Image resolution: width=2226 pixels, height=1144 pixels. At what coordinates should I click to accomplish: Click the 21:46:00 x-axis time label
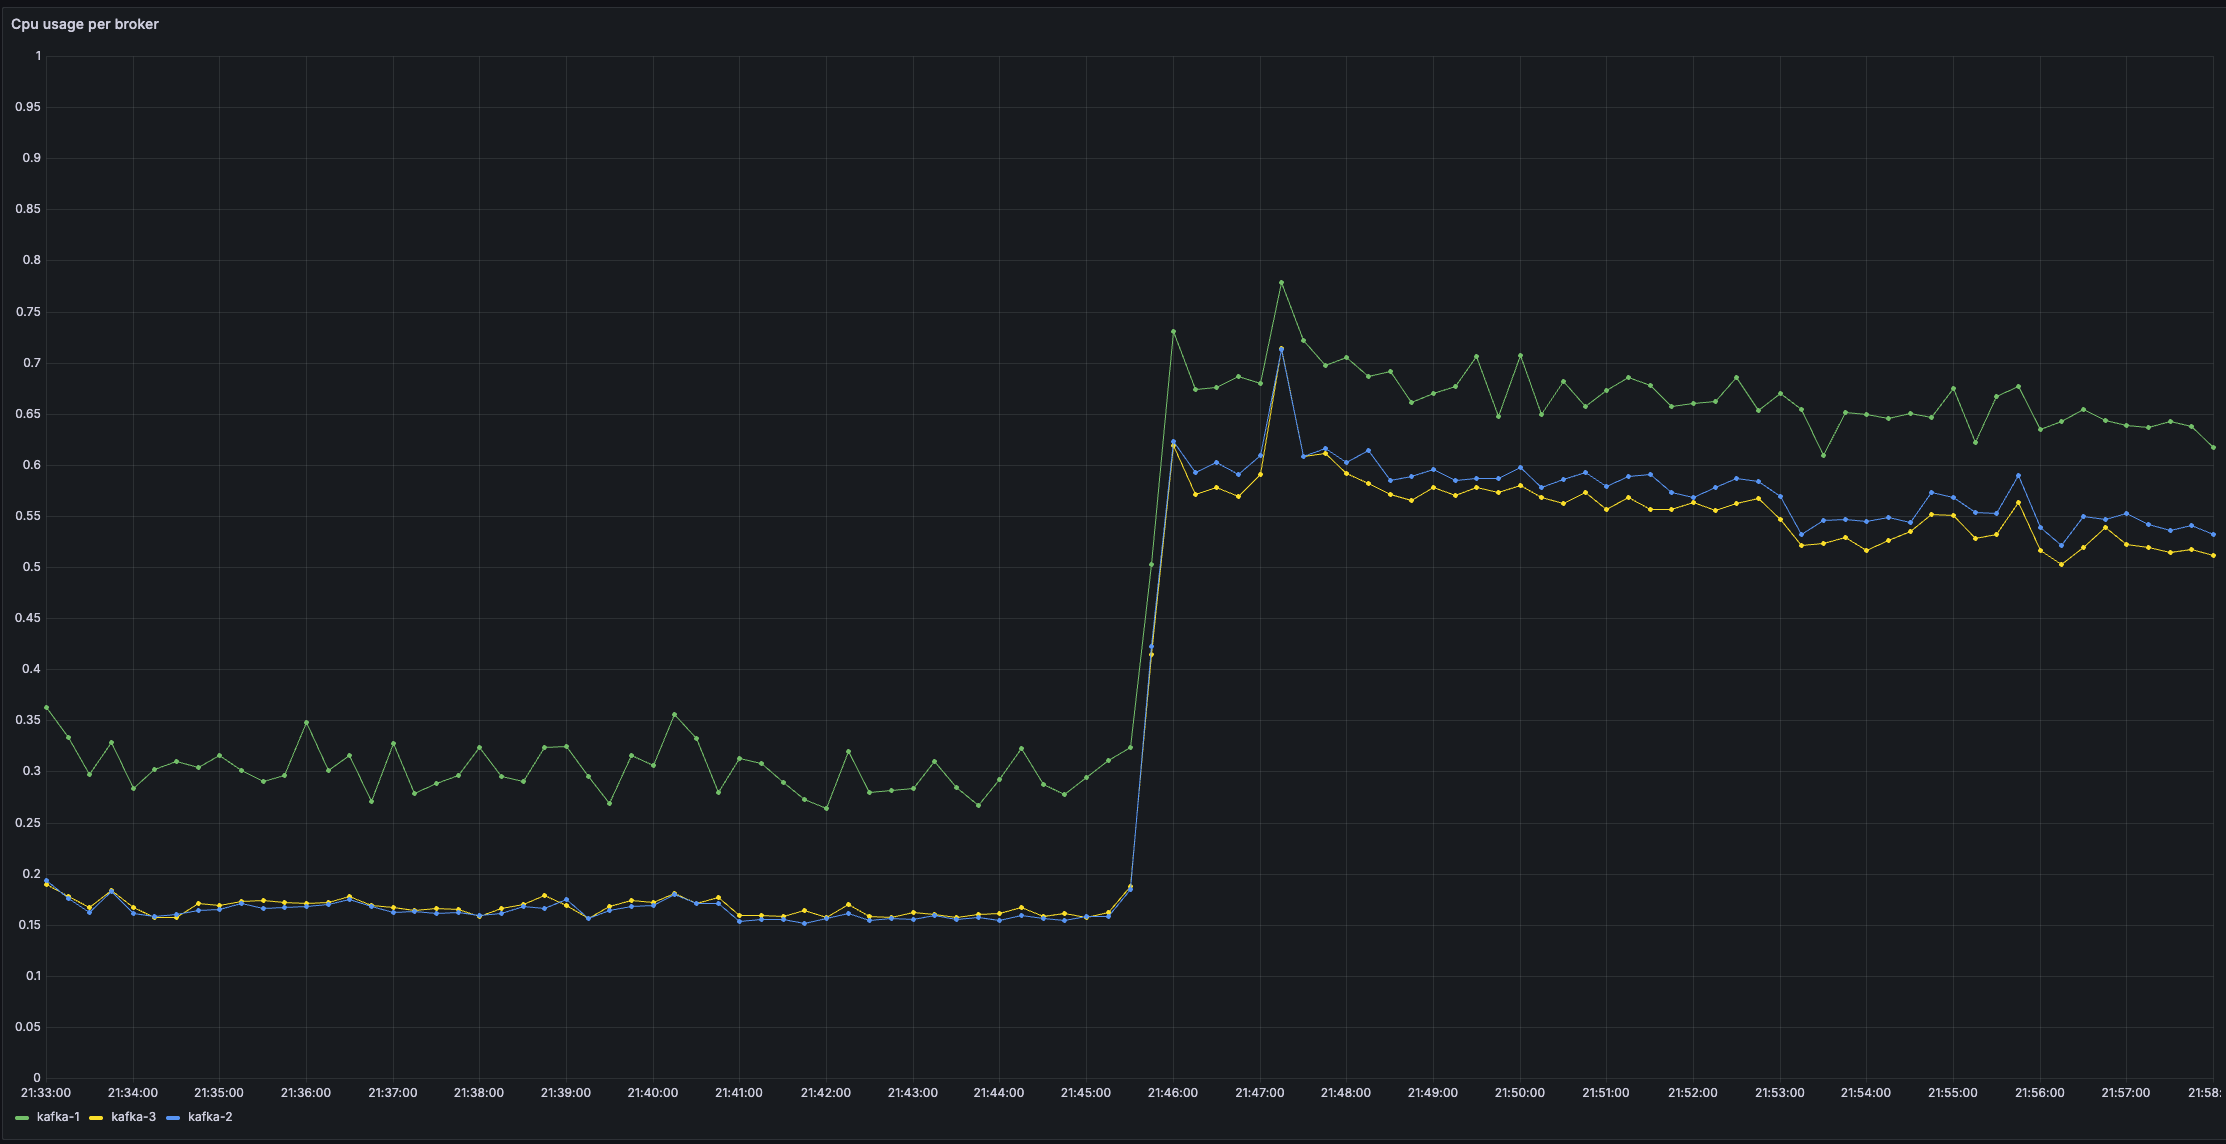1172,1093
